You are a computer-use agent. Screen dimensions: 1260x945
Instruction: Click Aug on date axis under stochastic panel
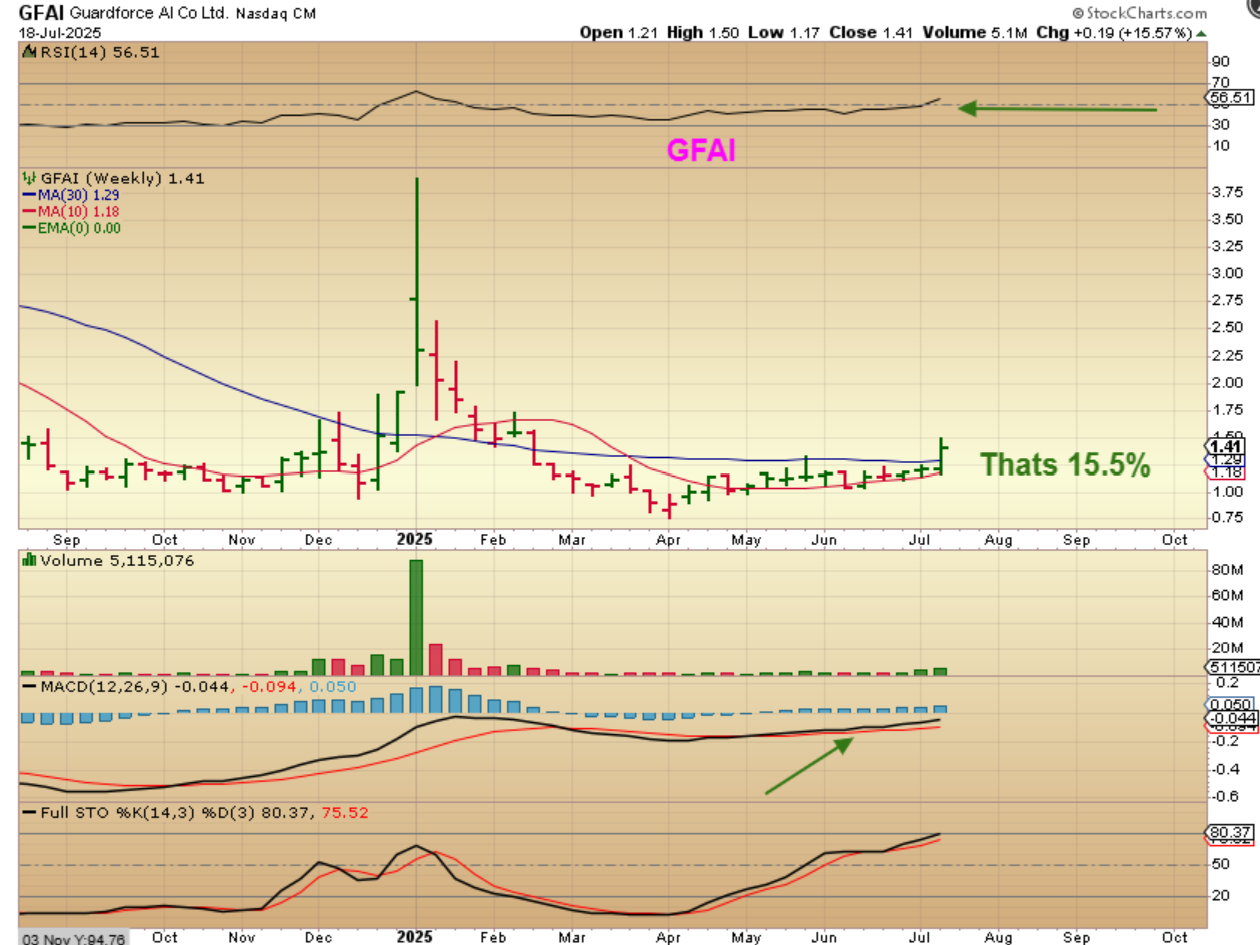click(x=998, y=937)
